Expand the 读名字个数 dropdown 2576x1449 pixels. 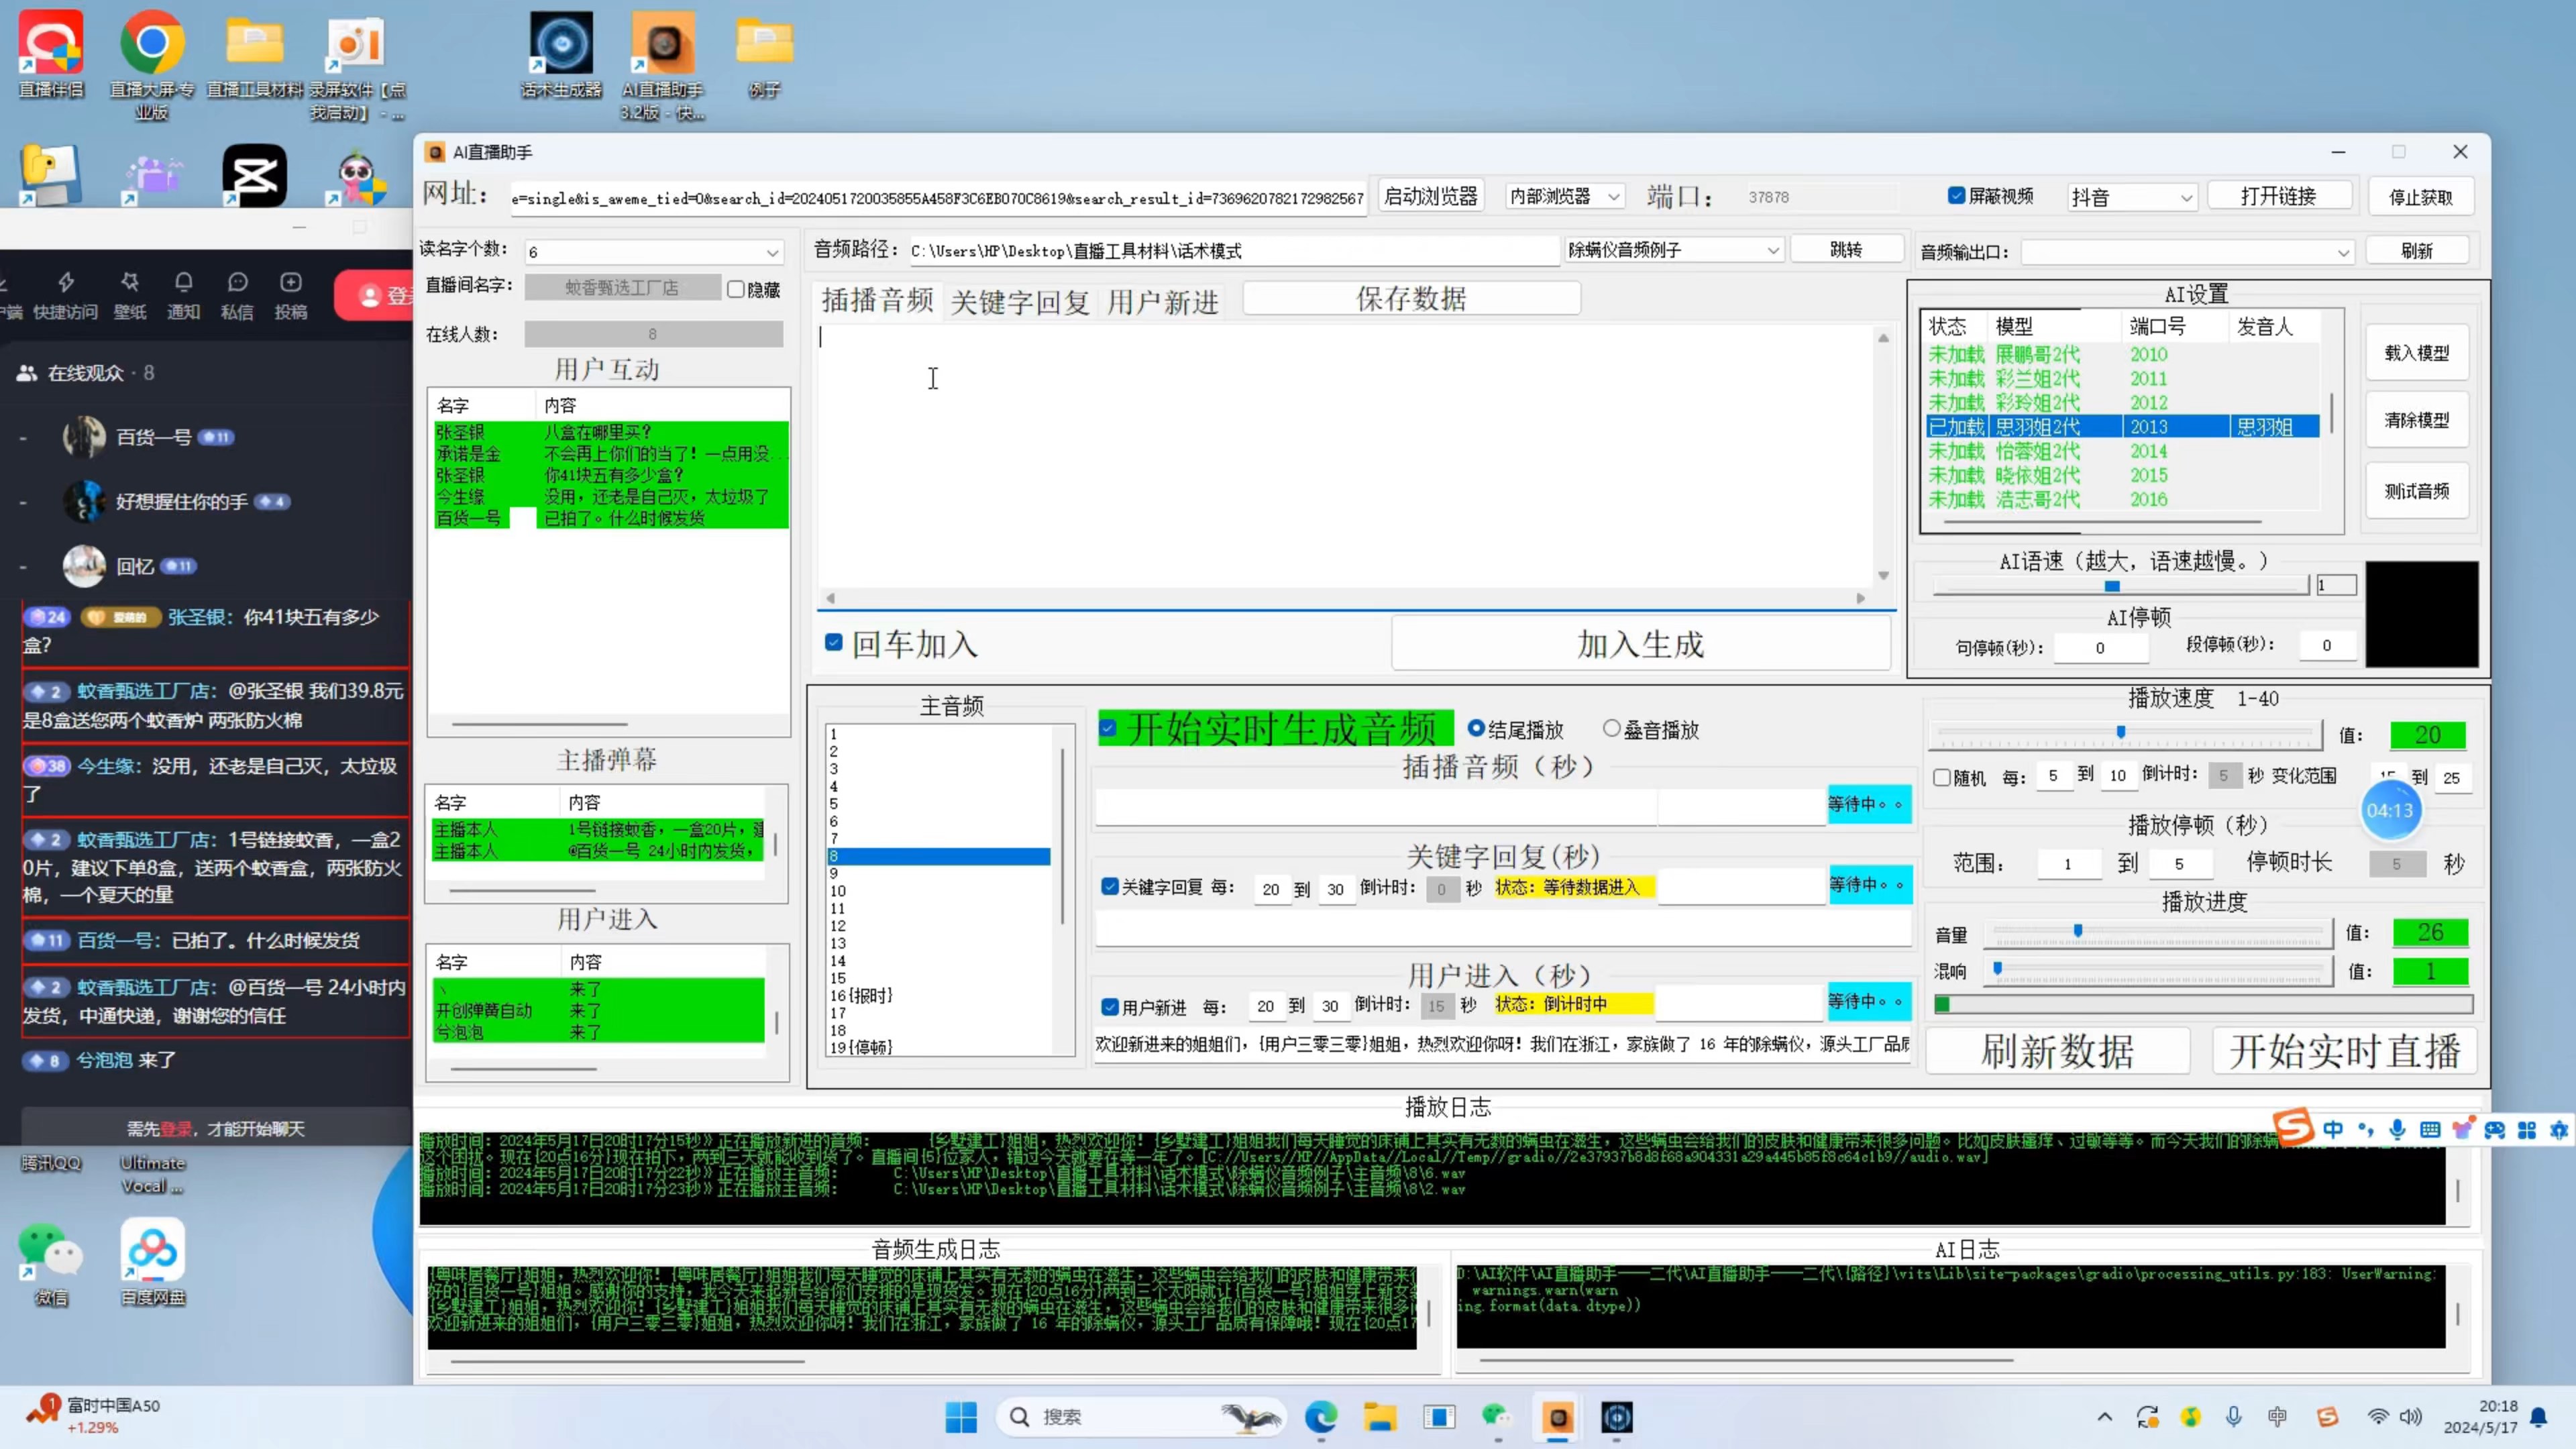(x=772, y=252)
